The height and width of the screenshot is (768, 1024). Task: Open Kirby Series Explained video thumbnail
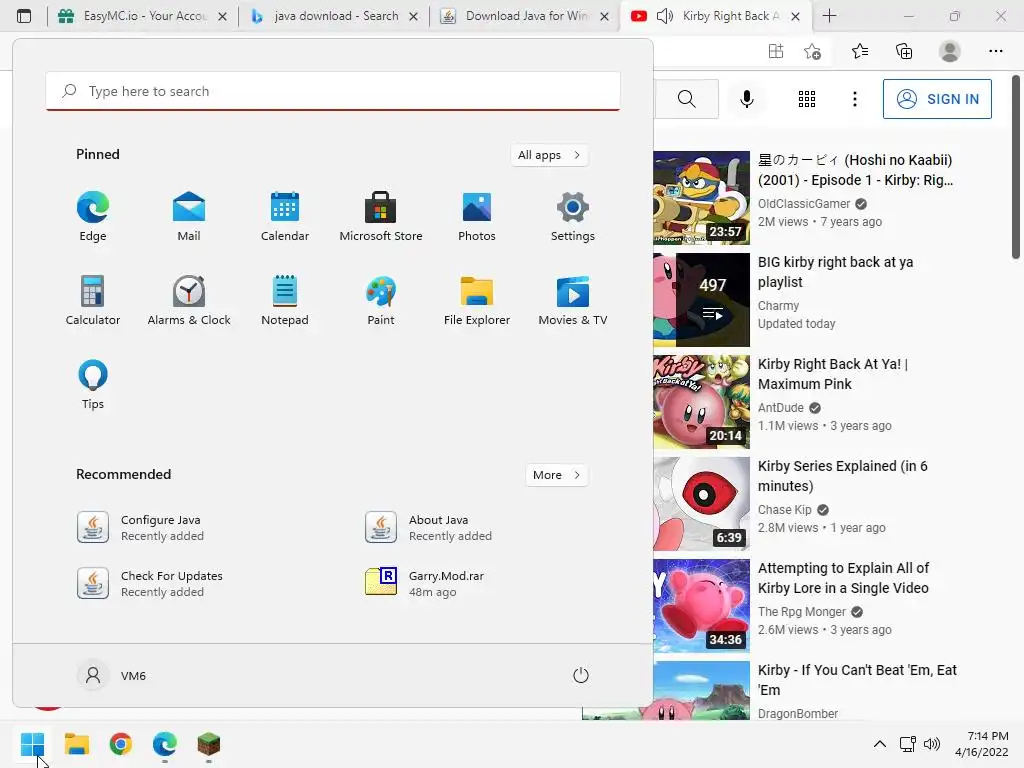(701, 504)
